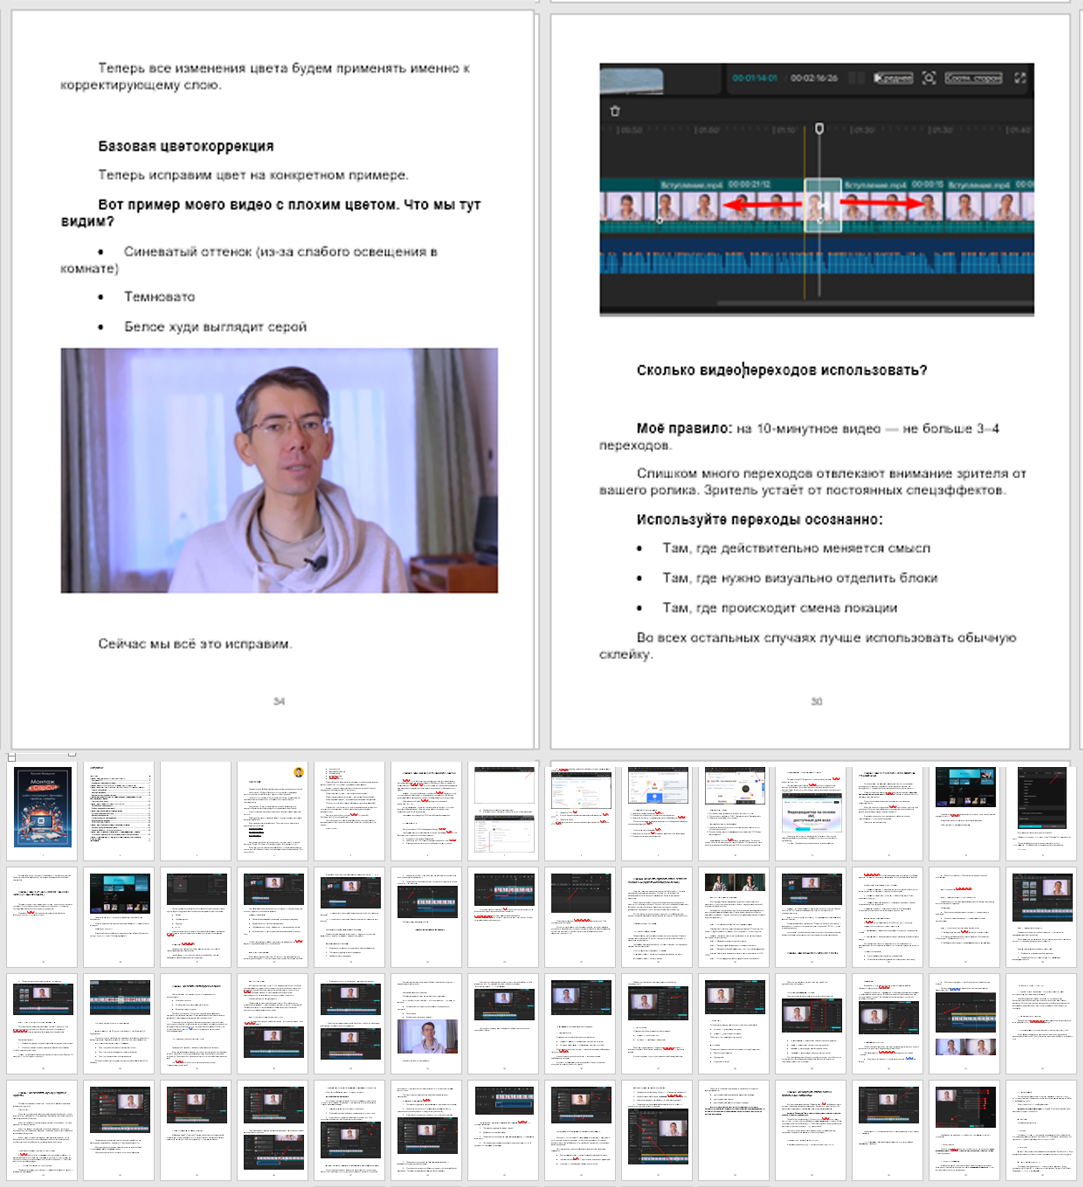Click the white playhead handle on the timeline ruler
This screenshot has width=1083, height=1187.
[x=819, y=129]
